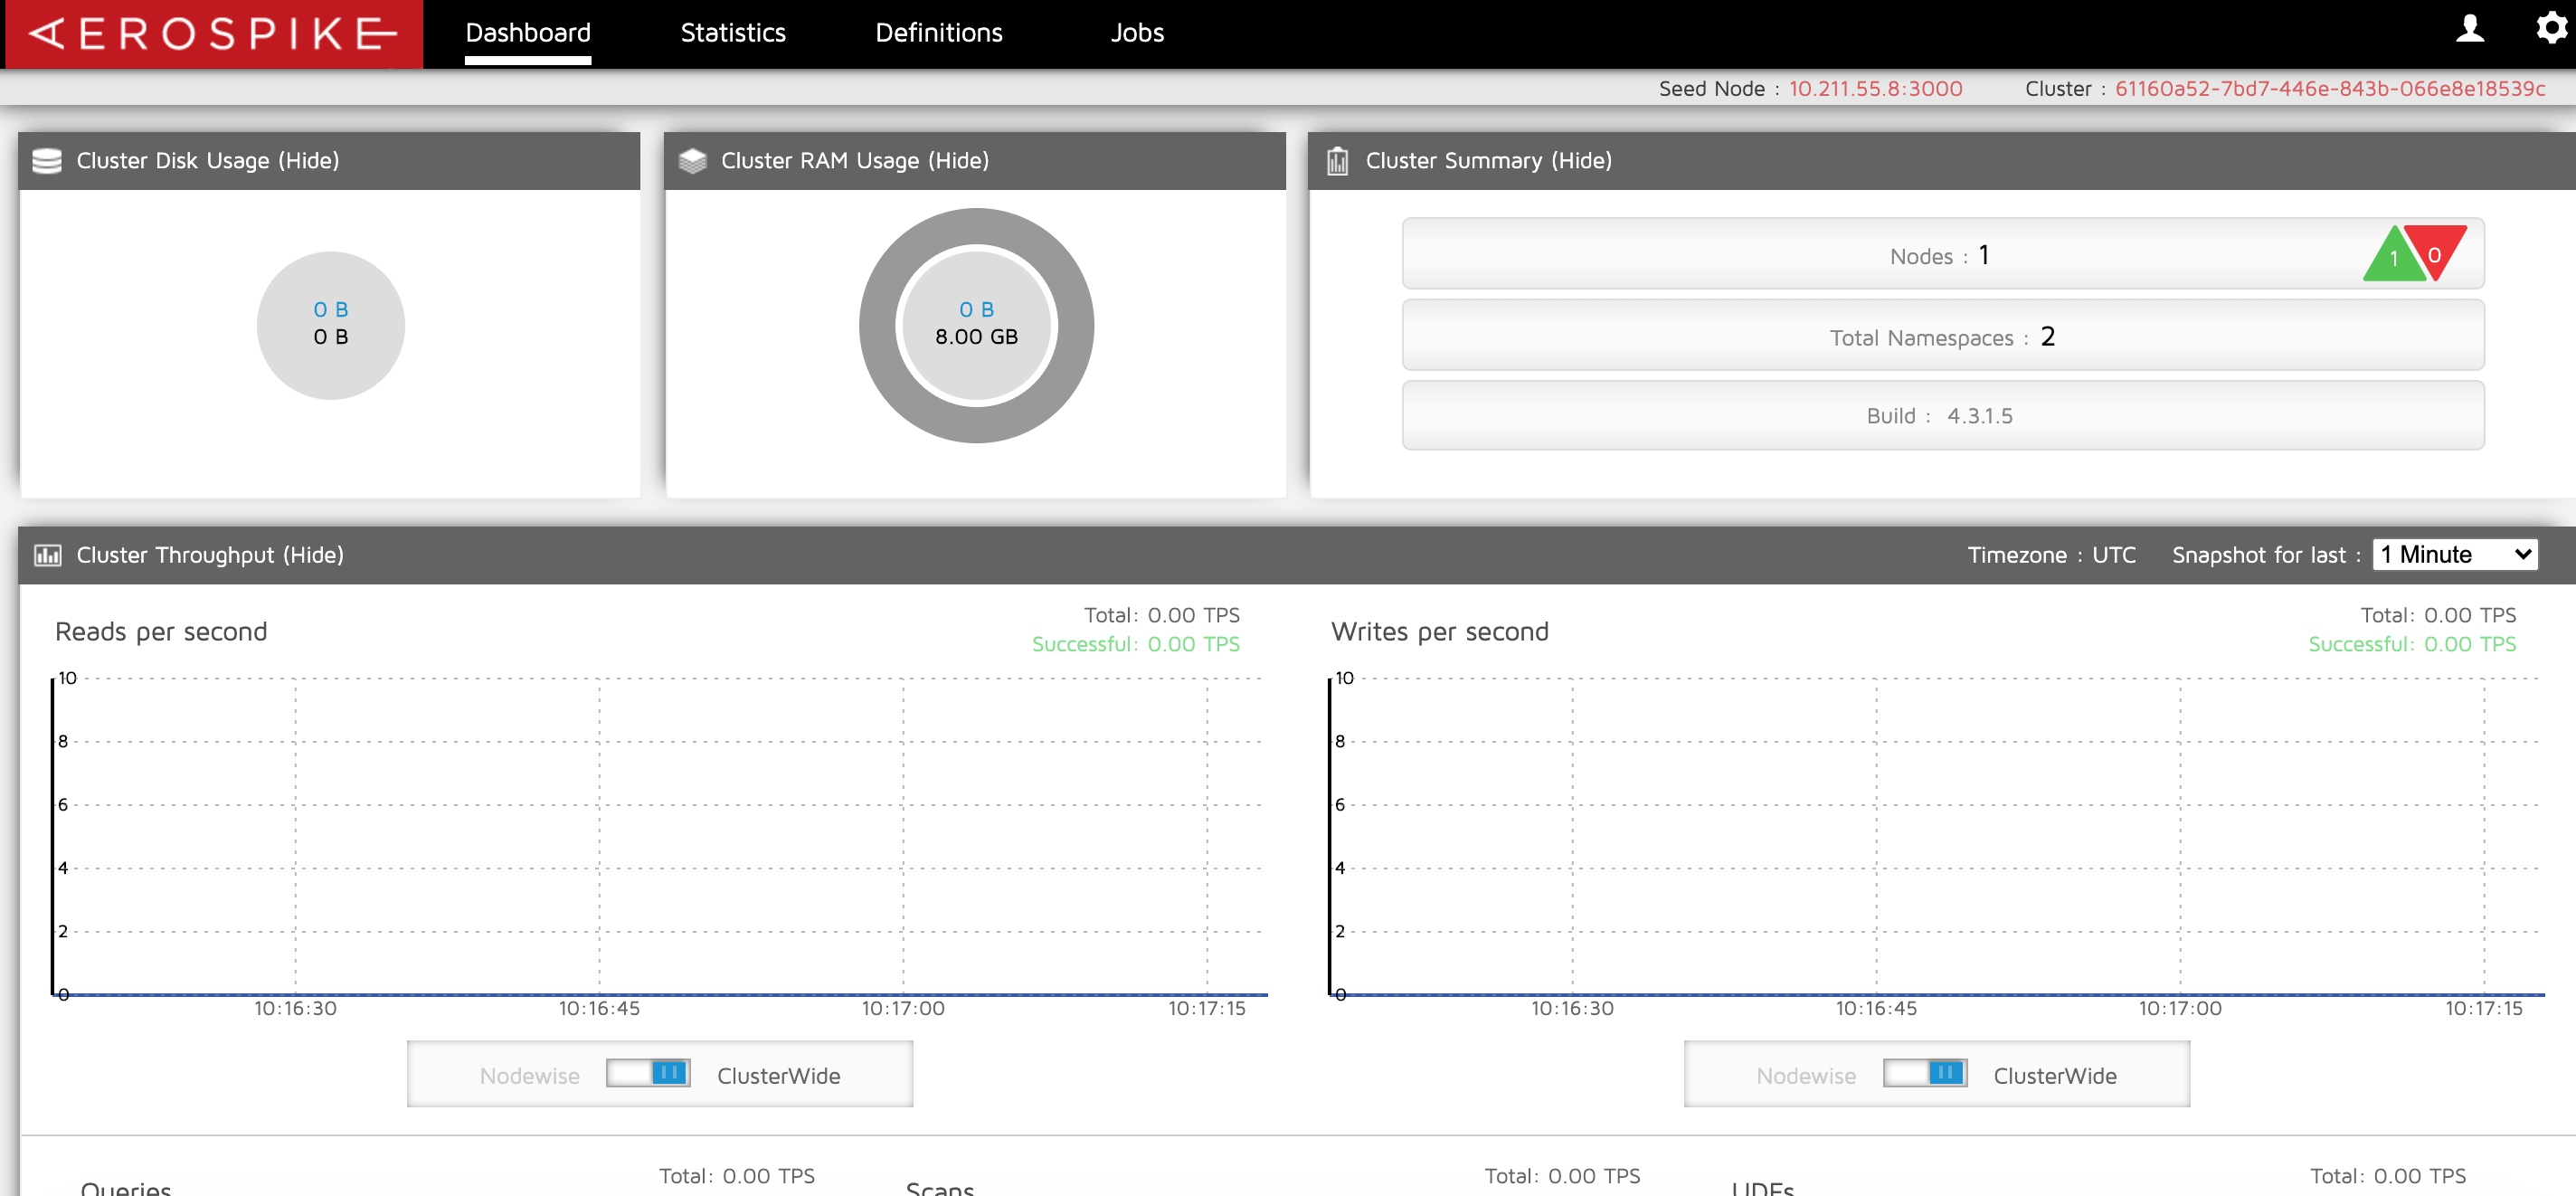The image size is (2576, 1196).
Task: Toggle Reads per second Nodewise/ClusterWide switch
Action: tap(648, 1073)
